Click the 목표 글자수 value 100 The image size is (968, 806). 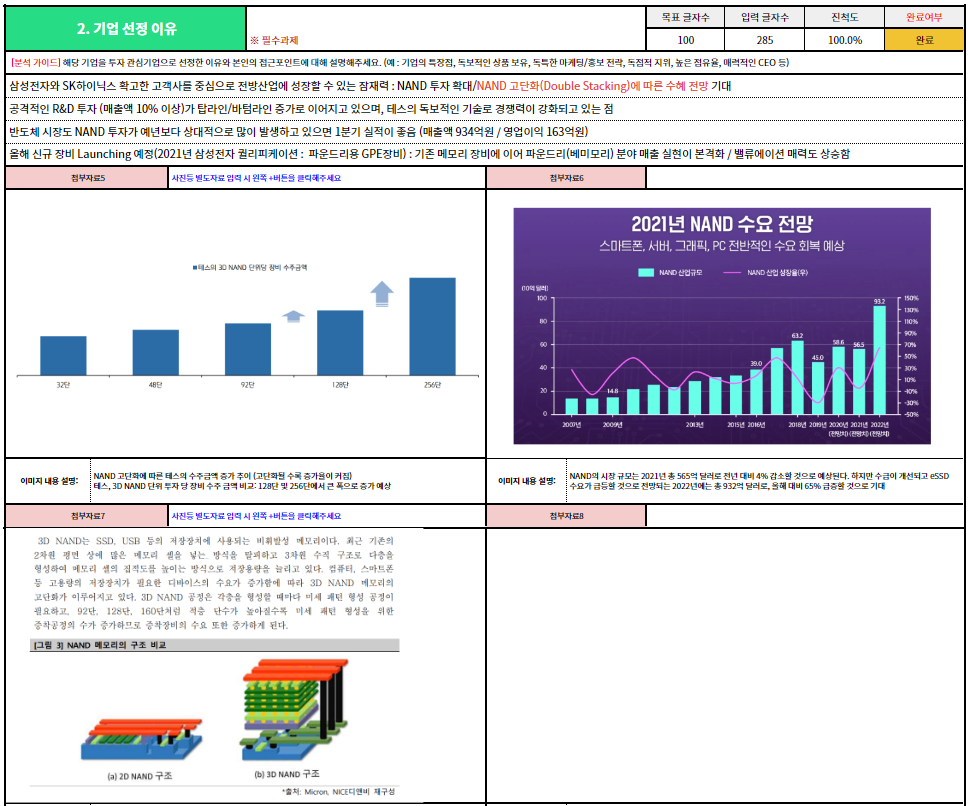tap(685, 40)
